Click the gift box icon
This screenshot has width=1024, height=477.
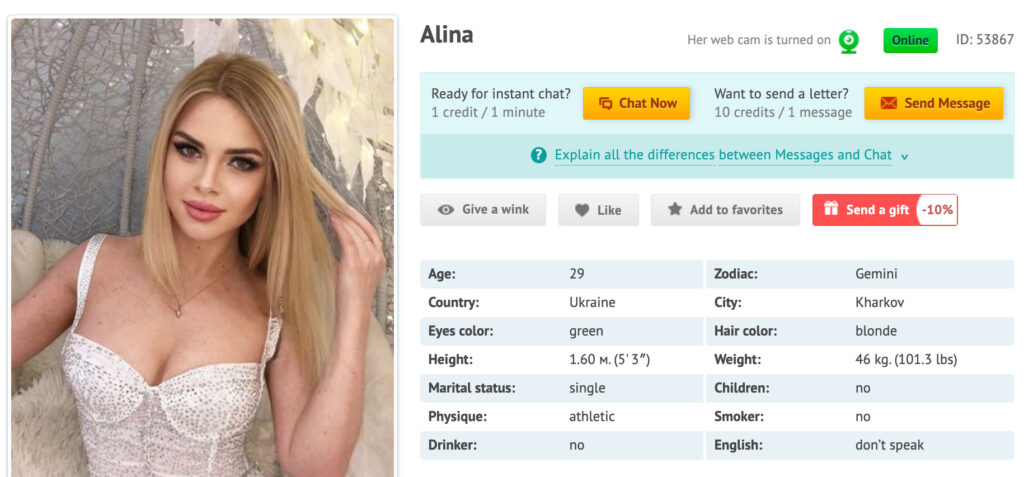(830, 210)
